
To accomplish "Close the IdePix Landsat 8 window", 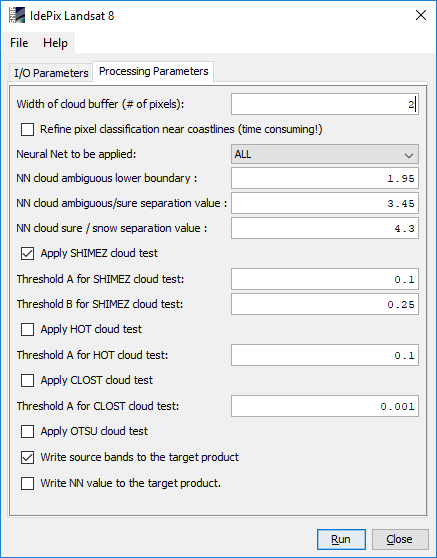I will [x=421, y=15].
